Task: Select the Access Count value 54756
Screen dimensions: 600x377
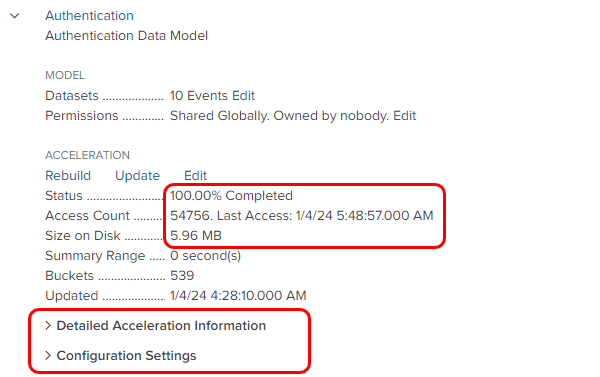Action: 190,215
